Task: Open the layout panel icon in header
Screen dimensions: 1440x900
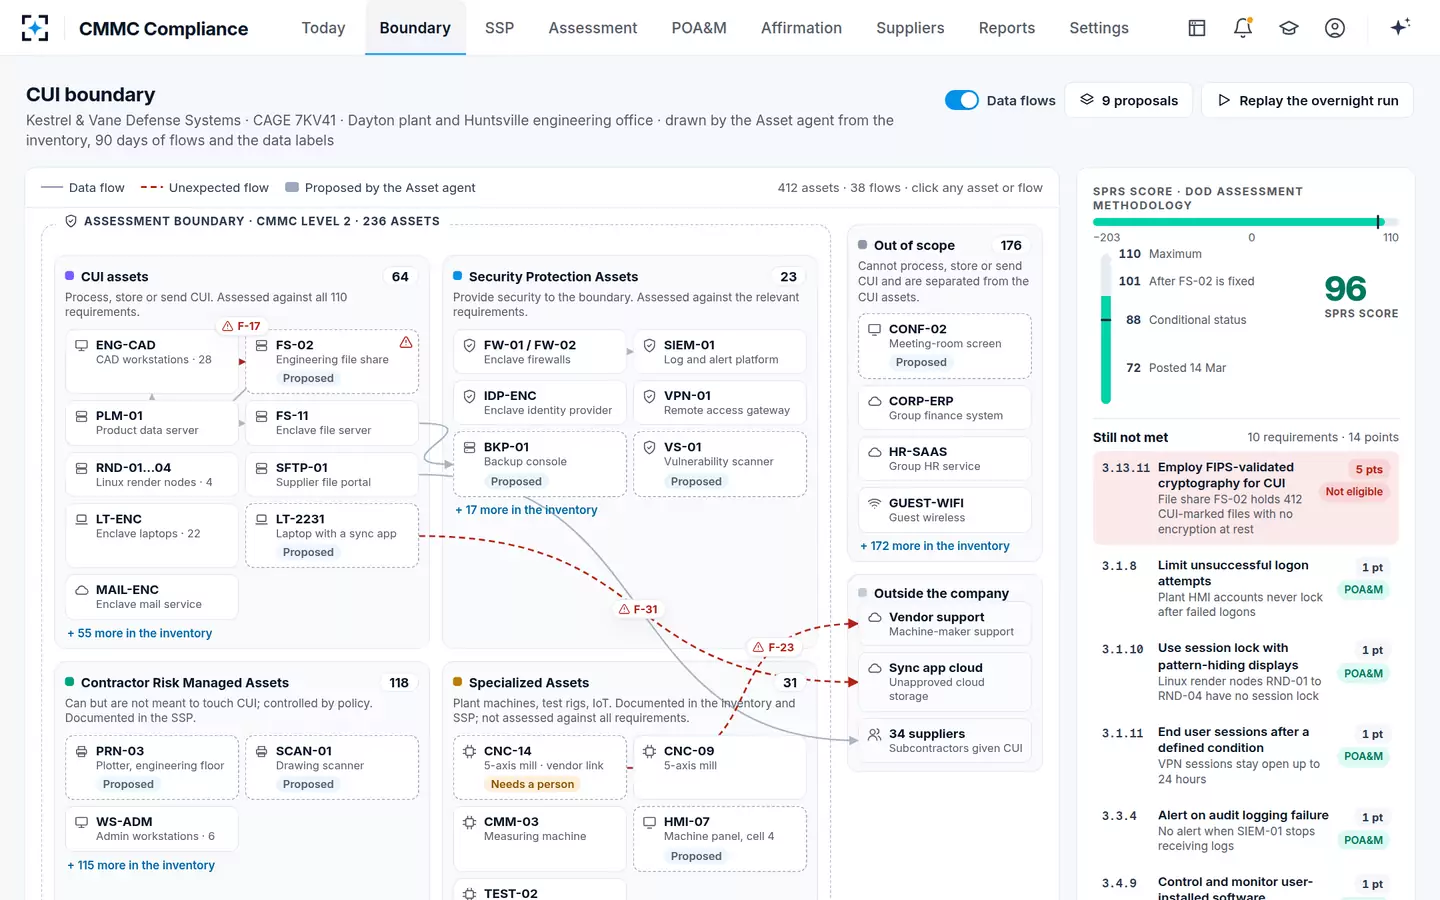Action: coord(1197,28)
